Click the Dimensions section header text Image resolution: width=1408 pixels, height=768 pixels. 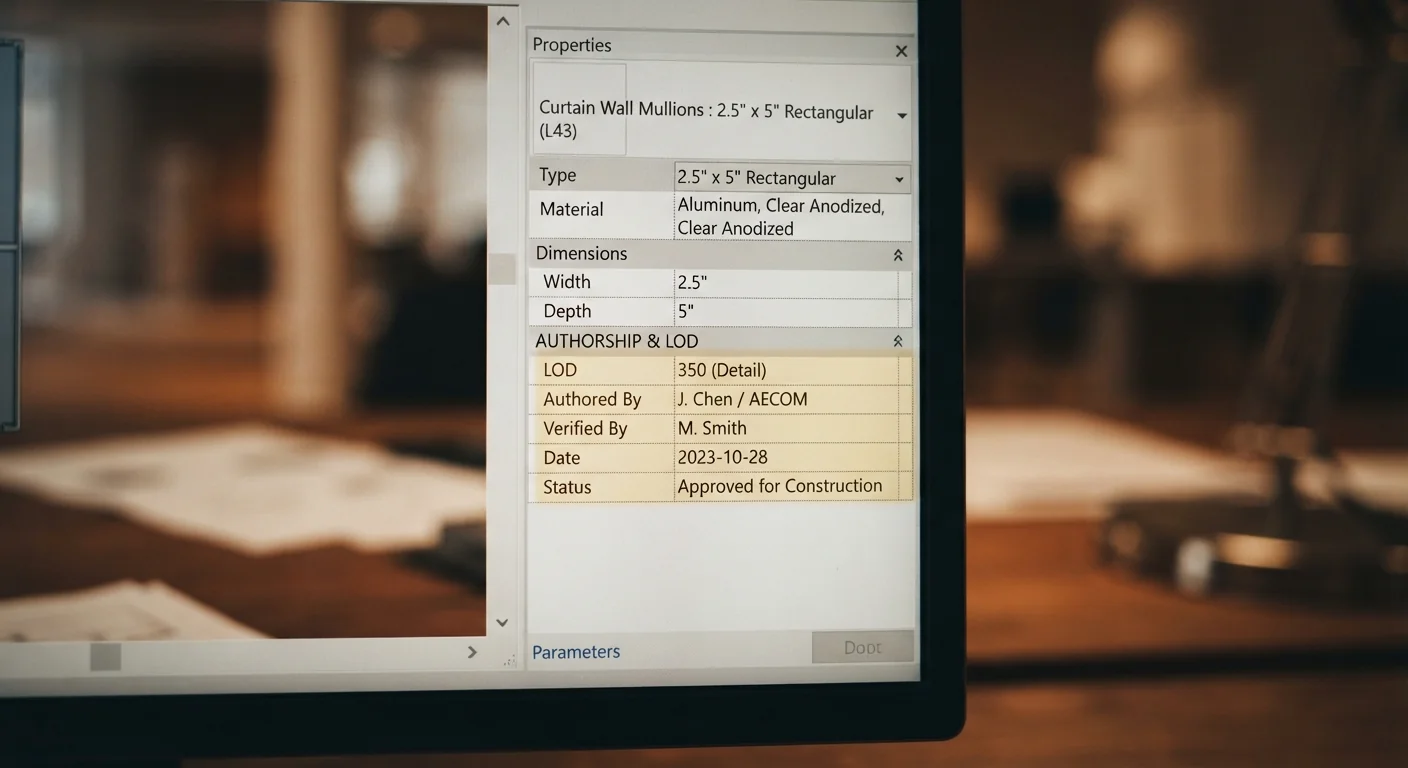point(582,254)
